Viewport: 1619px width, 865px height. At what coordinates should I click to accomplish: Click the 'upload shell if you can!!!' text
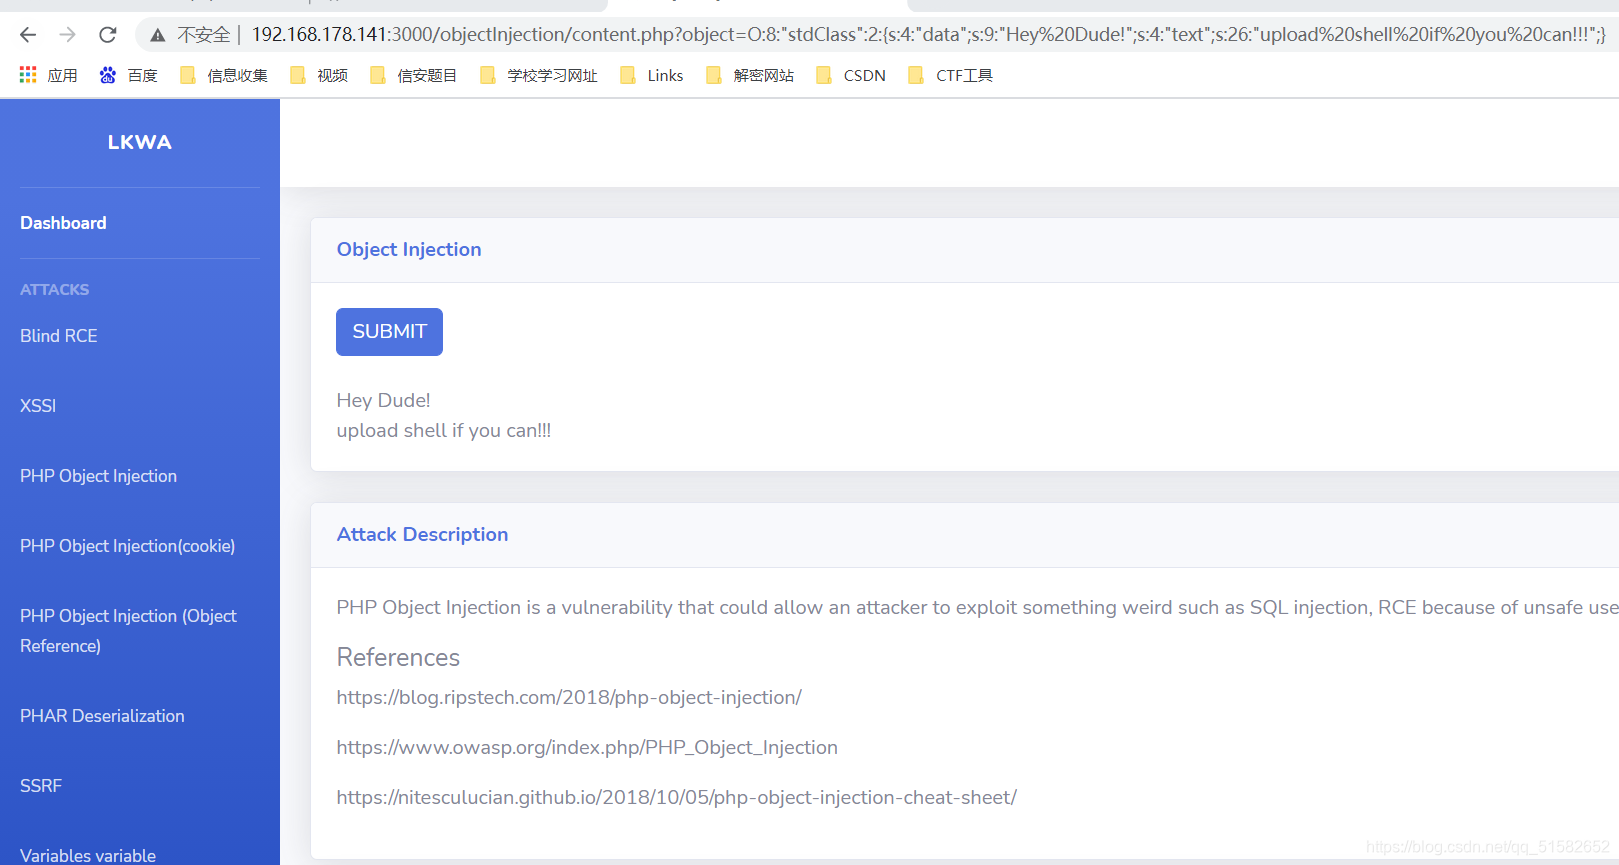pos(444,431)
